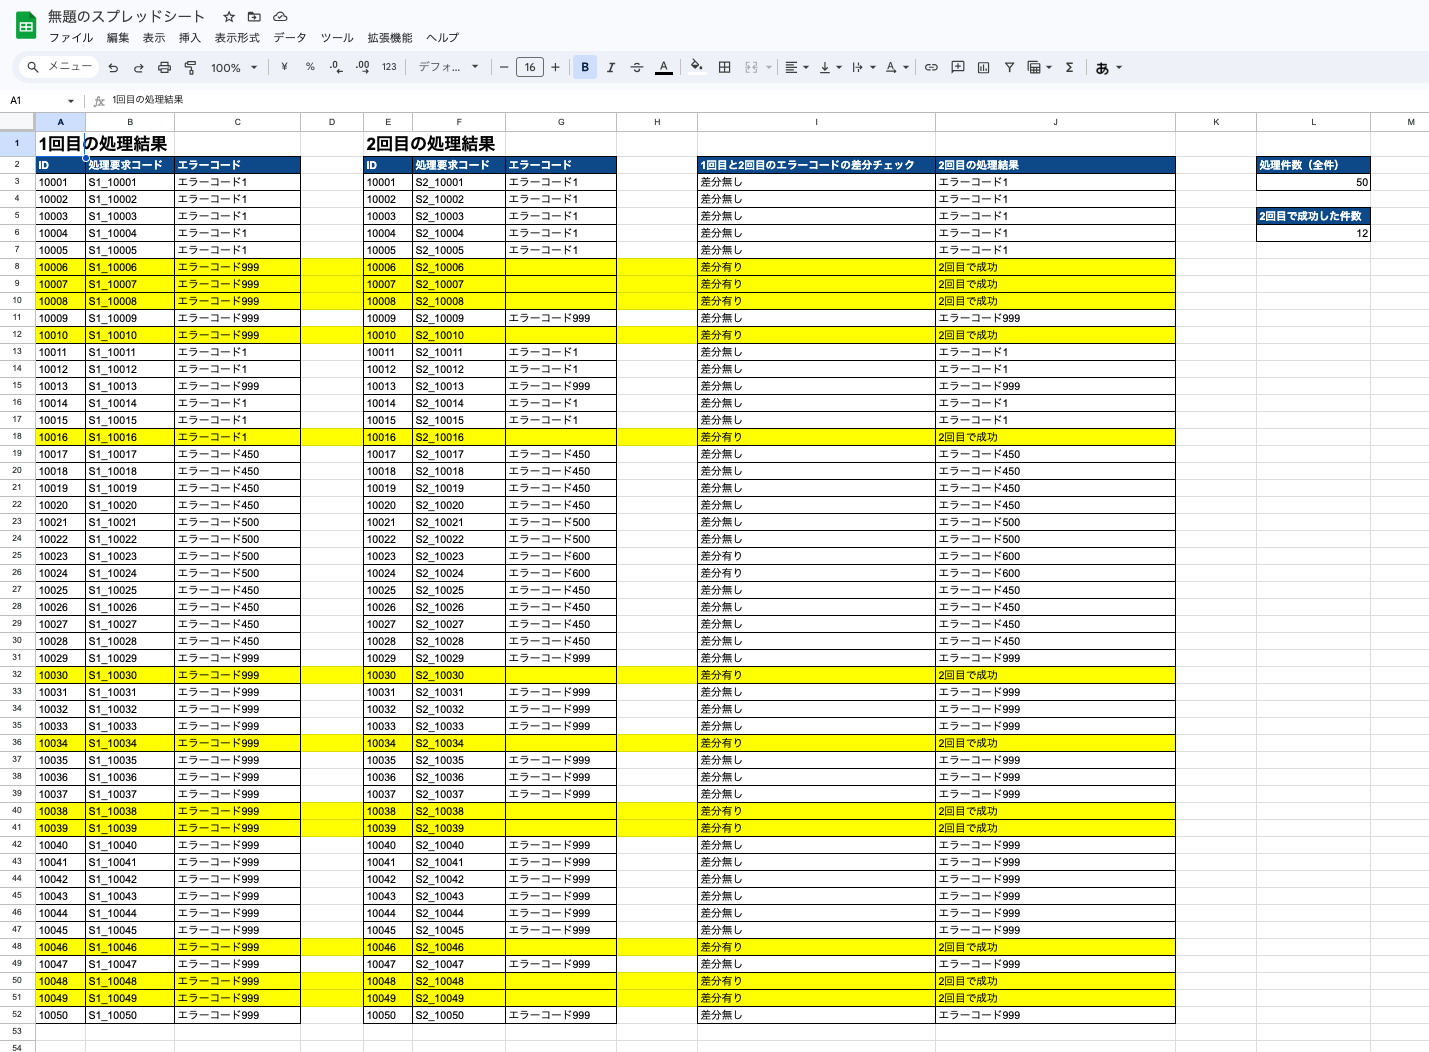Screen dimensions: 1429x1052
Task: Toggle italic formatting
Action: (x=611, y=67)
